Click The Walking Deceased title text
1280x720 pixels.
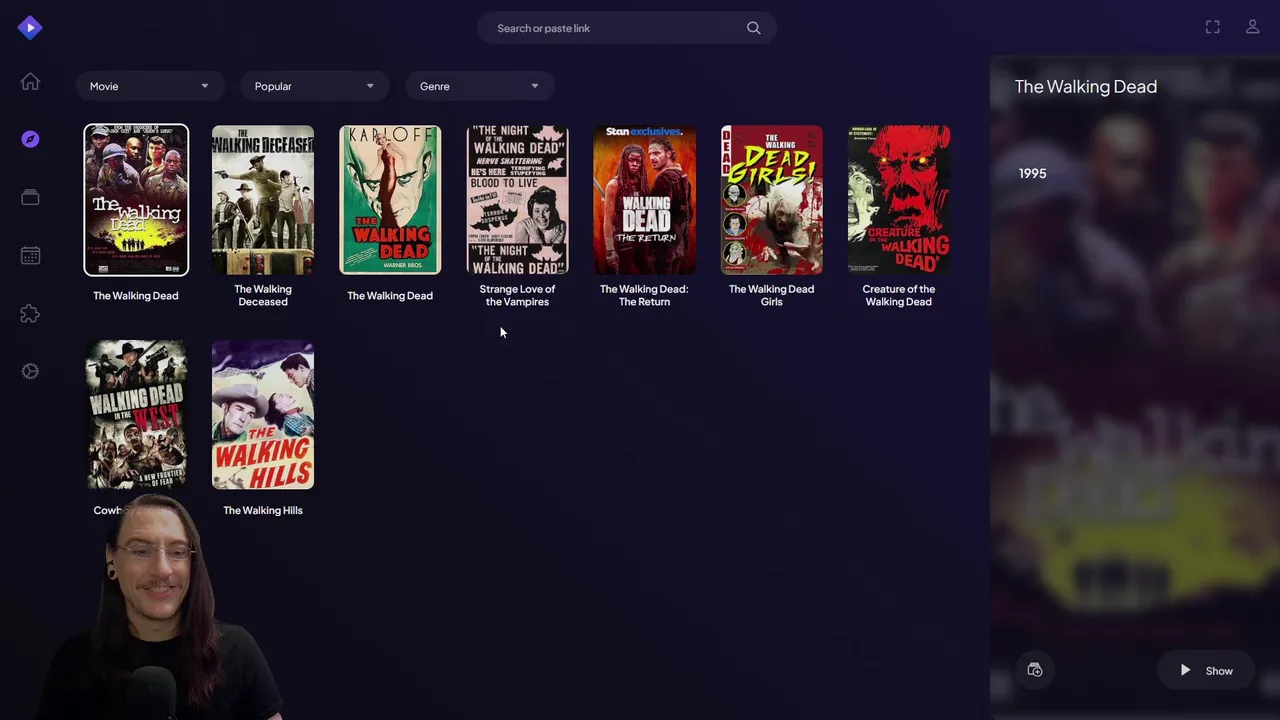coord(263,295)
